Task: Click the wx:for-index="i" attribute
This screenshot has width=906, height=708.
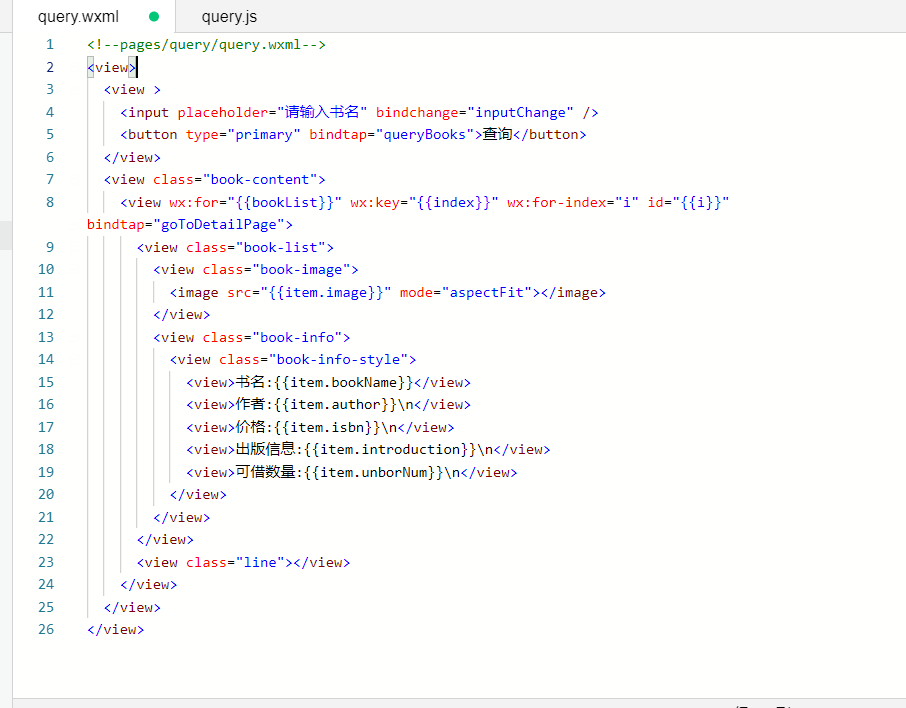Action: (573, 202)
